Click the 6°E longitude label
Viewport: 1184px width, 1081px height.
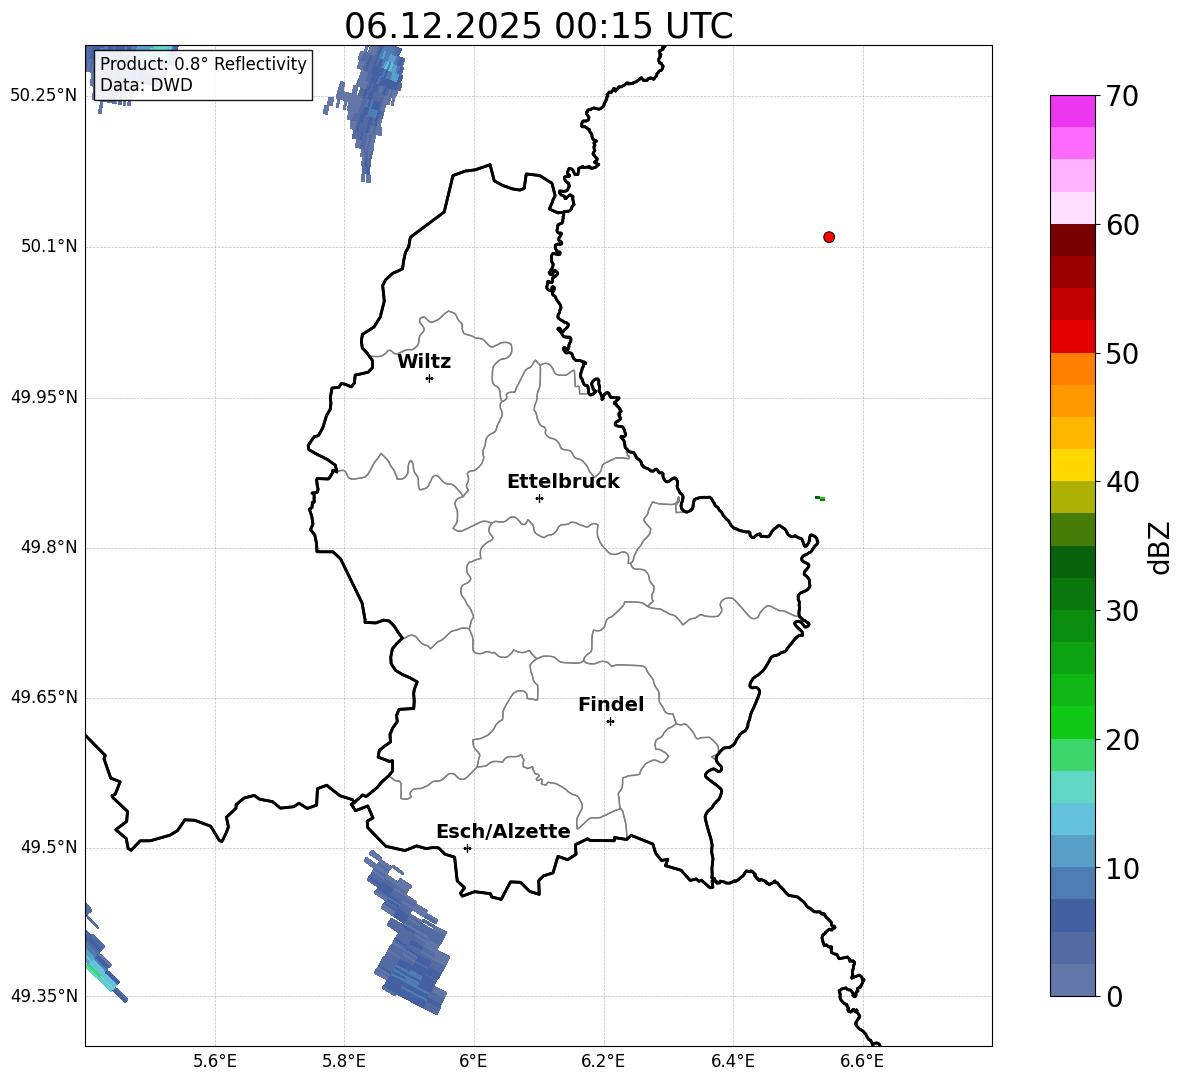tap(473, 1061)
